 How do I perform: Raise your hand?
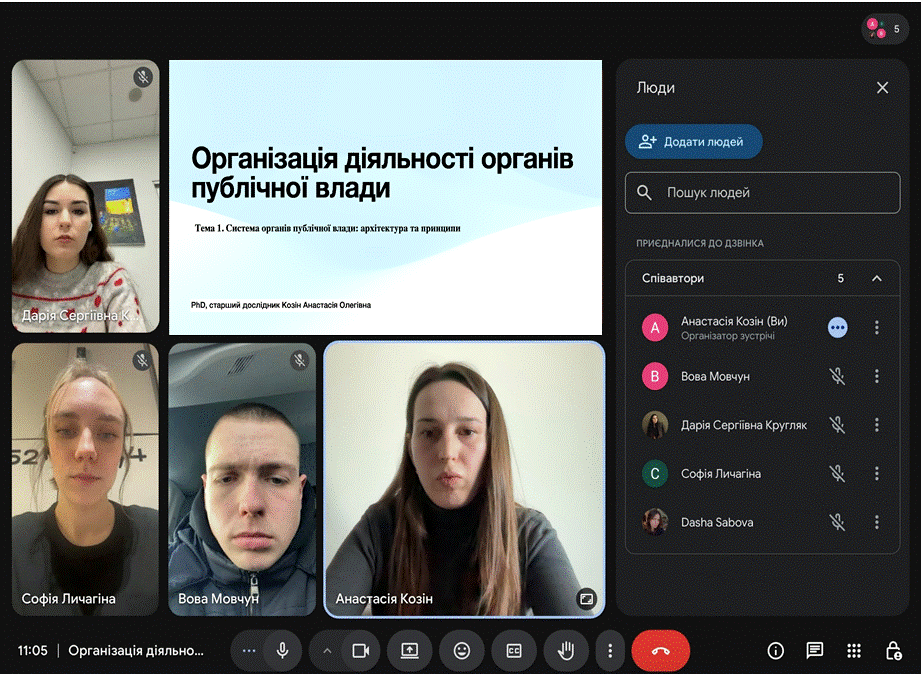click(566, 650)
